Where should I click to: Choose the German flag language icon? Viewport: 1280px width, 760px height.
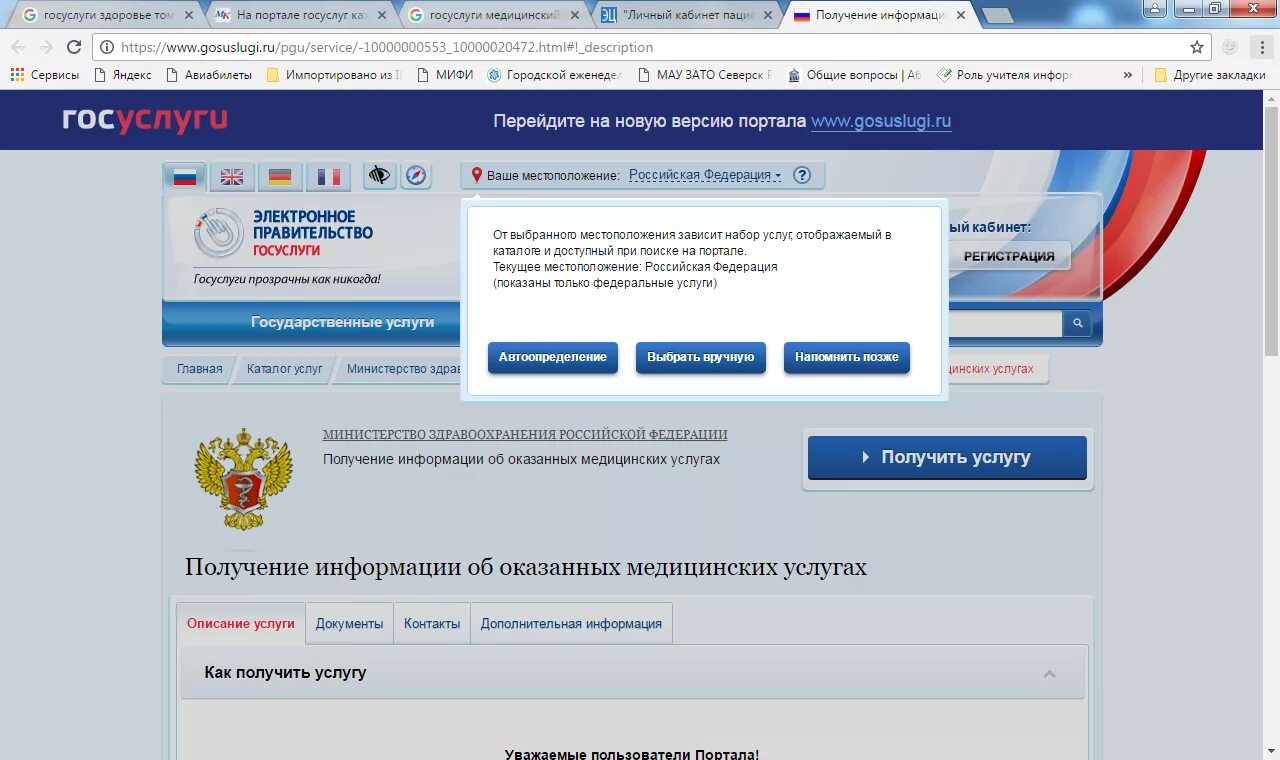pos(280,177)
